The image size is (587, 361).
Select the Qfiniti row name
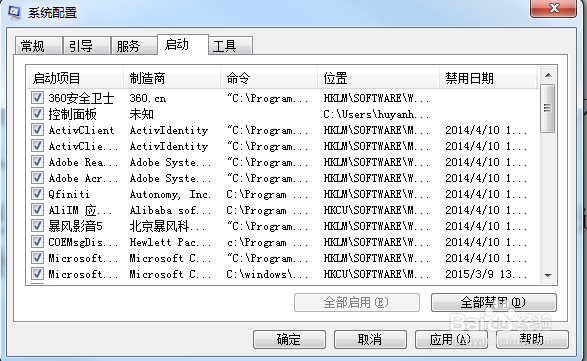click(x=69, y=194)
